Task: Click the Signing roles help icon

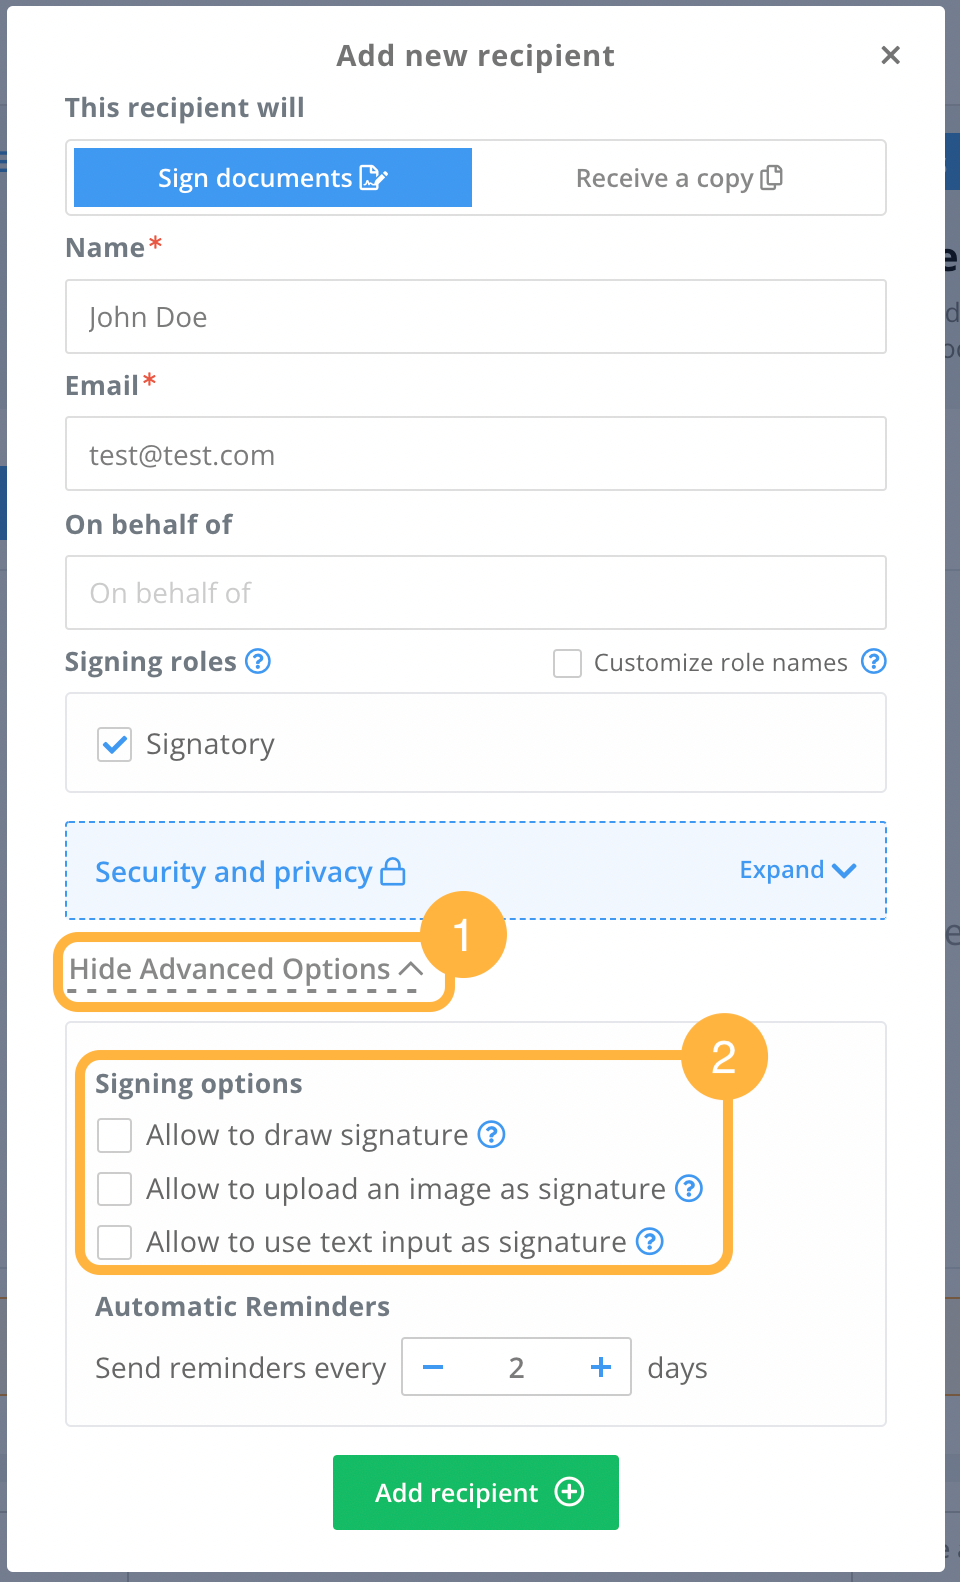Action: tap(258, 661)
